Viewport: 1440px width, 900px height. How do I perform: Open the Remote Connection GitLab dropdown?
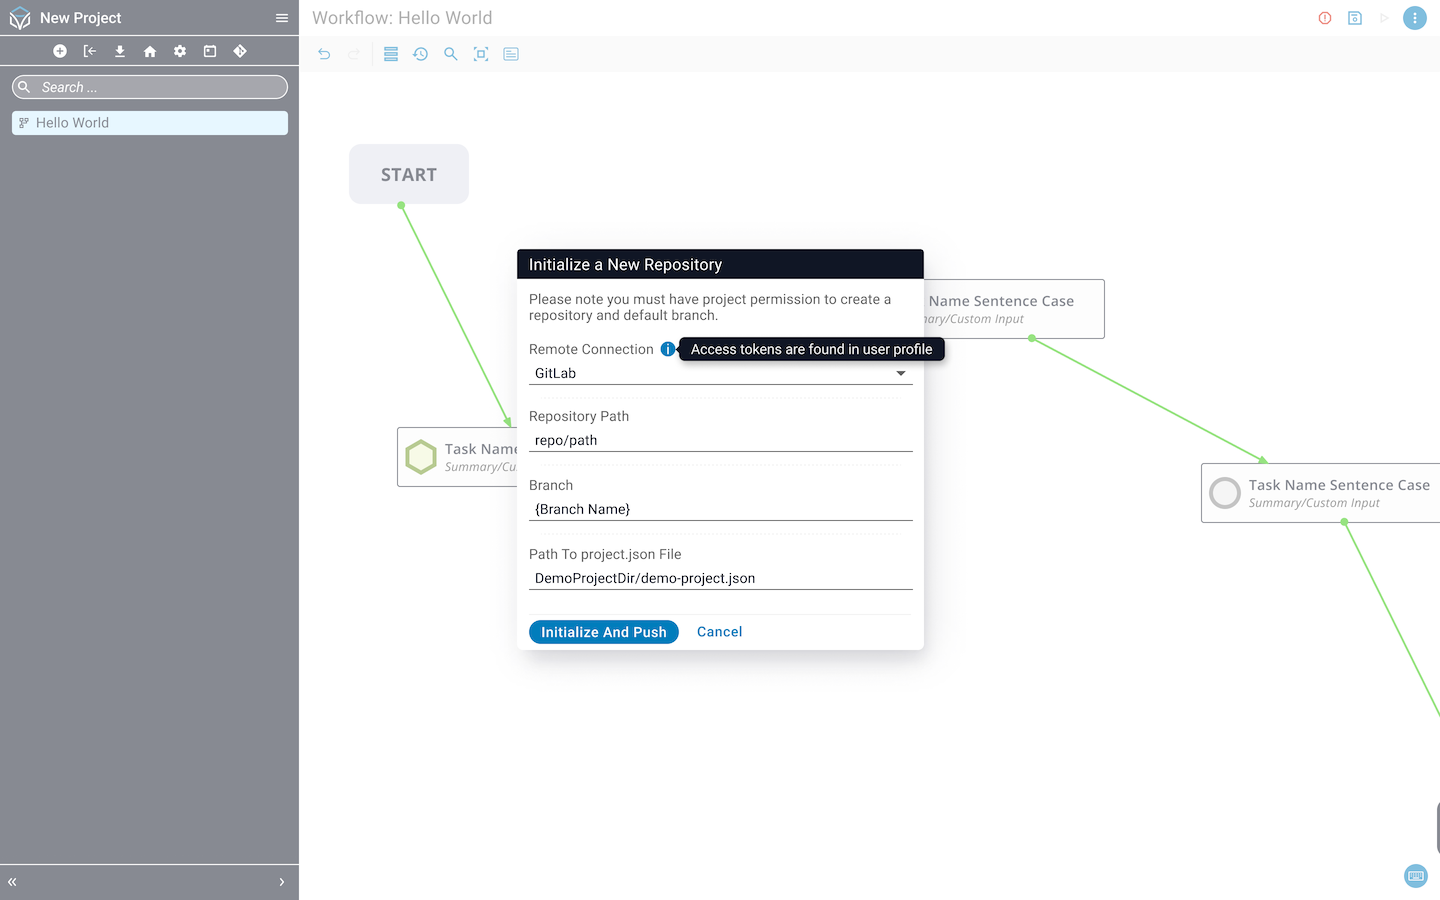click(720, 373)
